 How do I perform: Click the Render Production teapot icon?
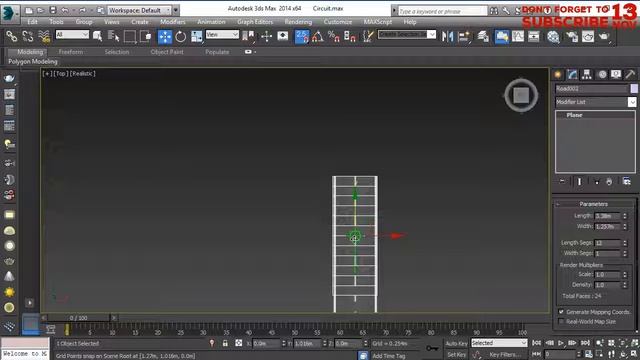pyautogui.click(x=604, y=37)
